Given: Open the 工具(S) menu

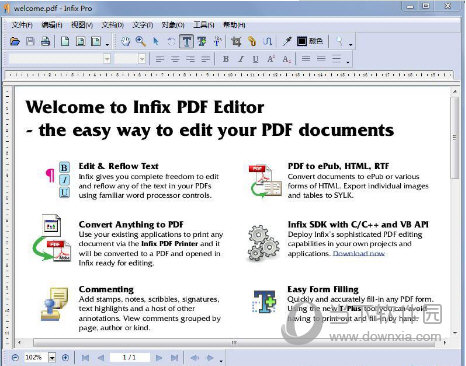Looking at the screenshot, I should coord(204,25).
